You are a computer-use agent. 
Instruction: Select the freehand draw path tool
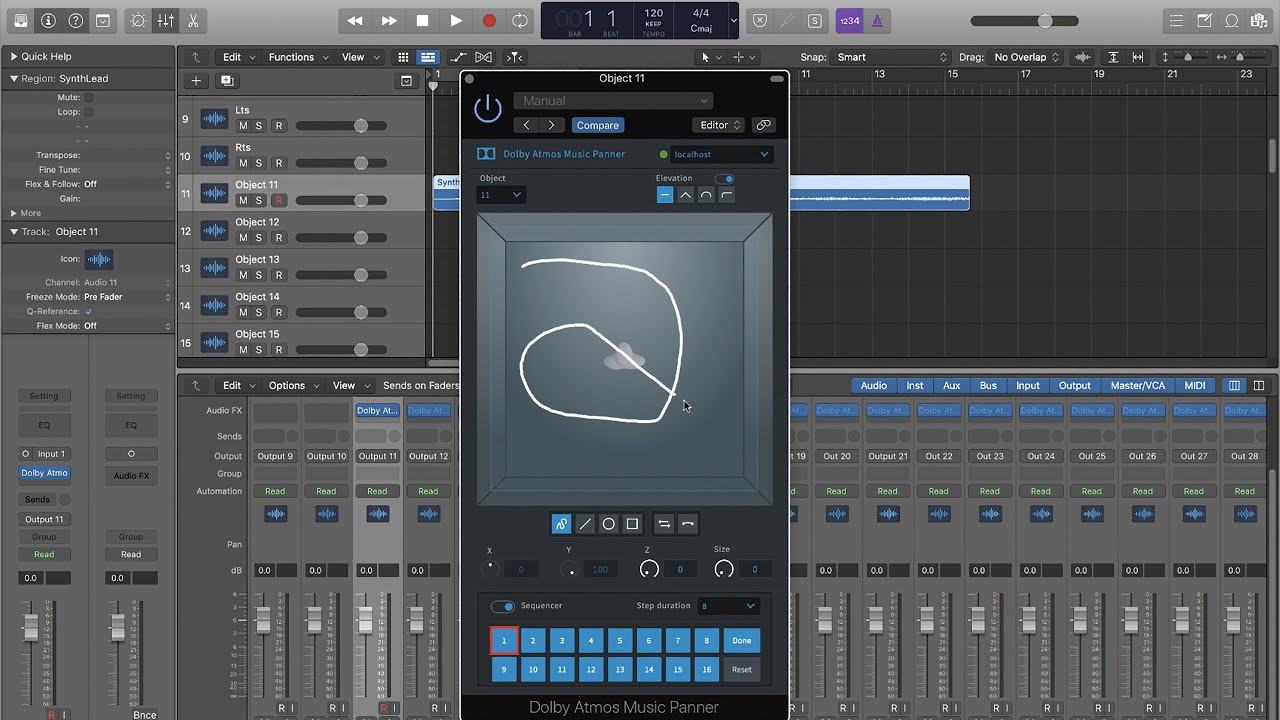(x=561, y=524)
